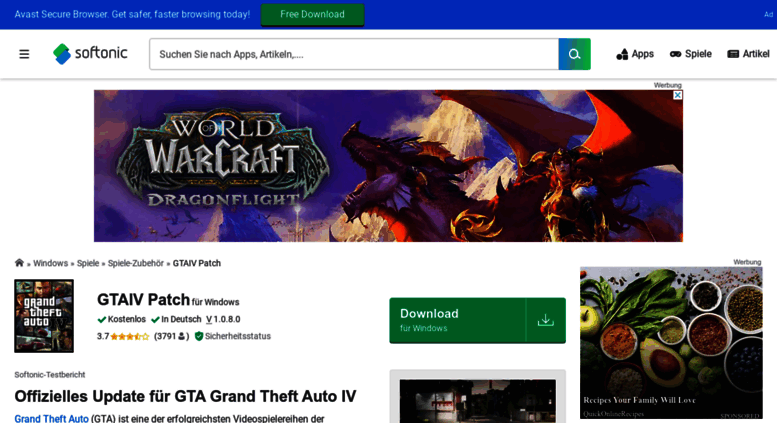
Task: Go to Spiele breadcrumb link
Action: pyautogui.click(x=88, y=263)
